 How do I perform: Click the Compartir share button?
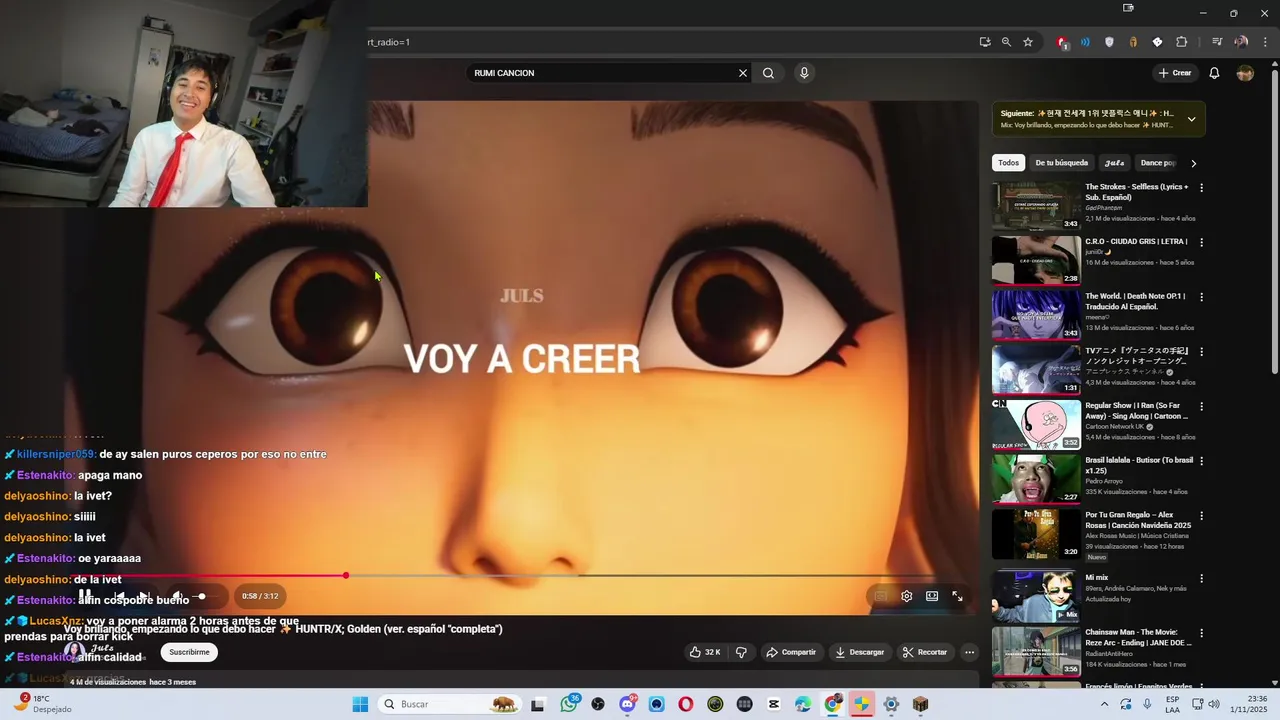pyautogui.click(x=791, y=652)
